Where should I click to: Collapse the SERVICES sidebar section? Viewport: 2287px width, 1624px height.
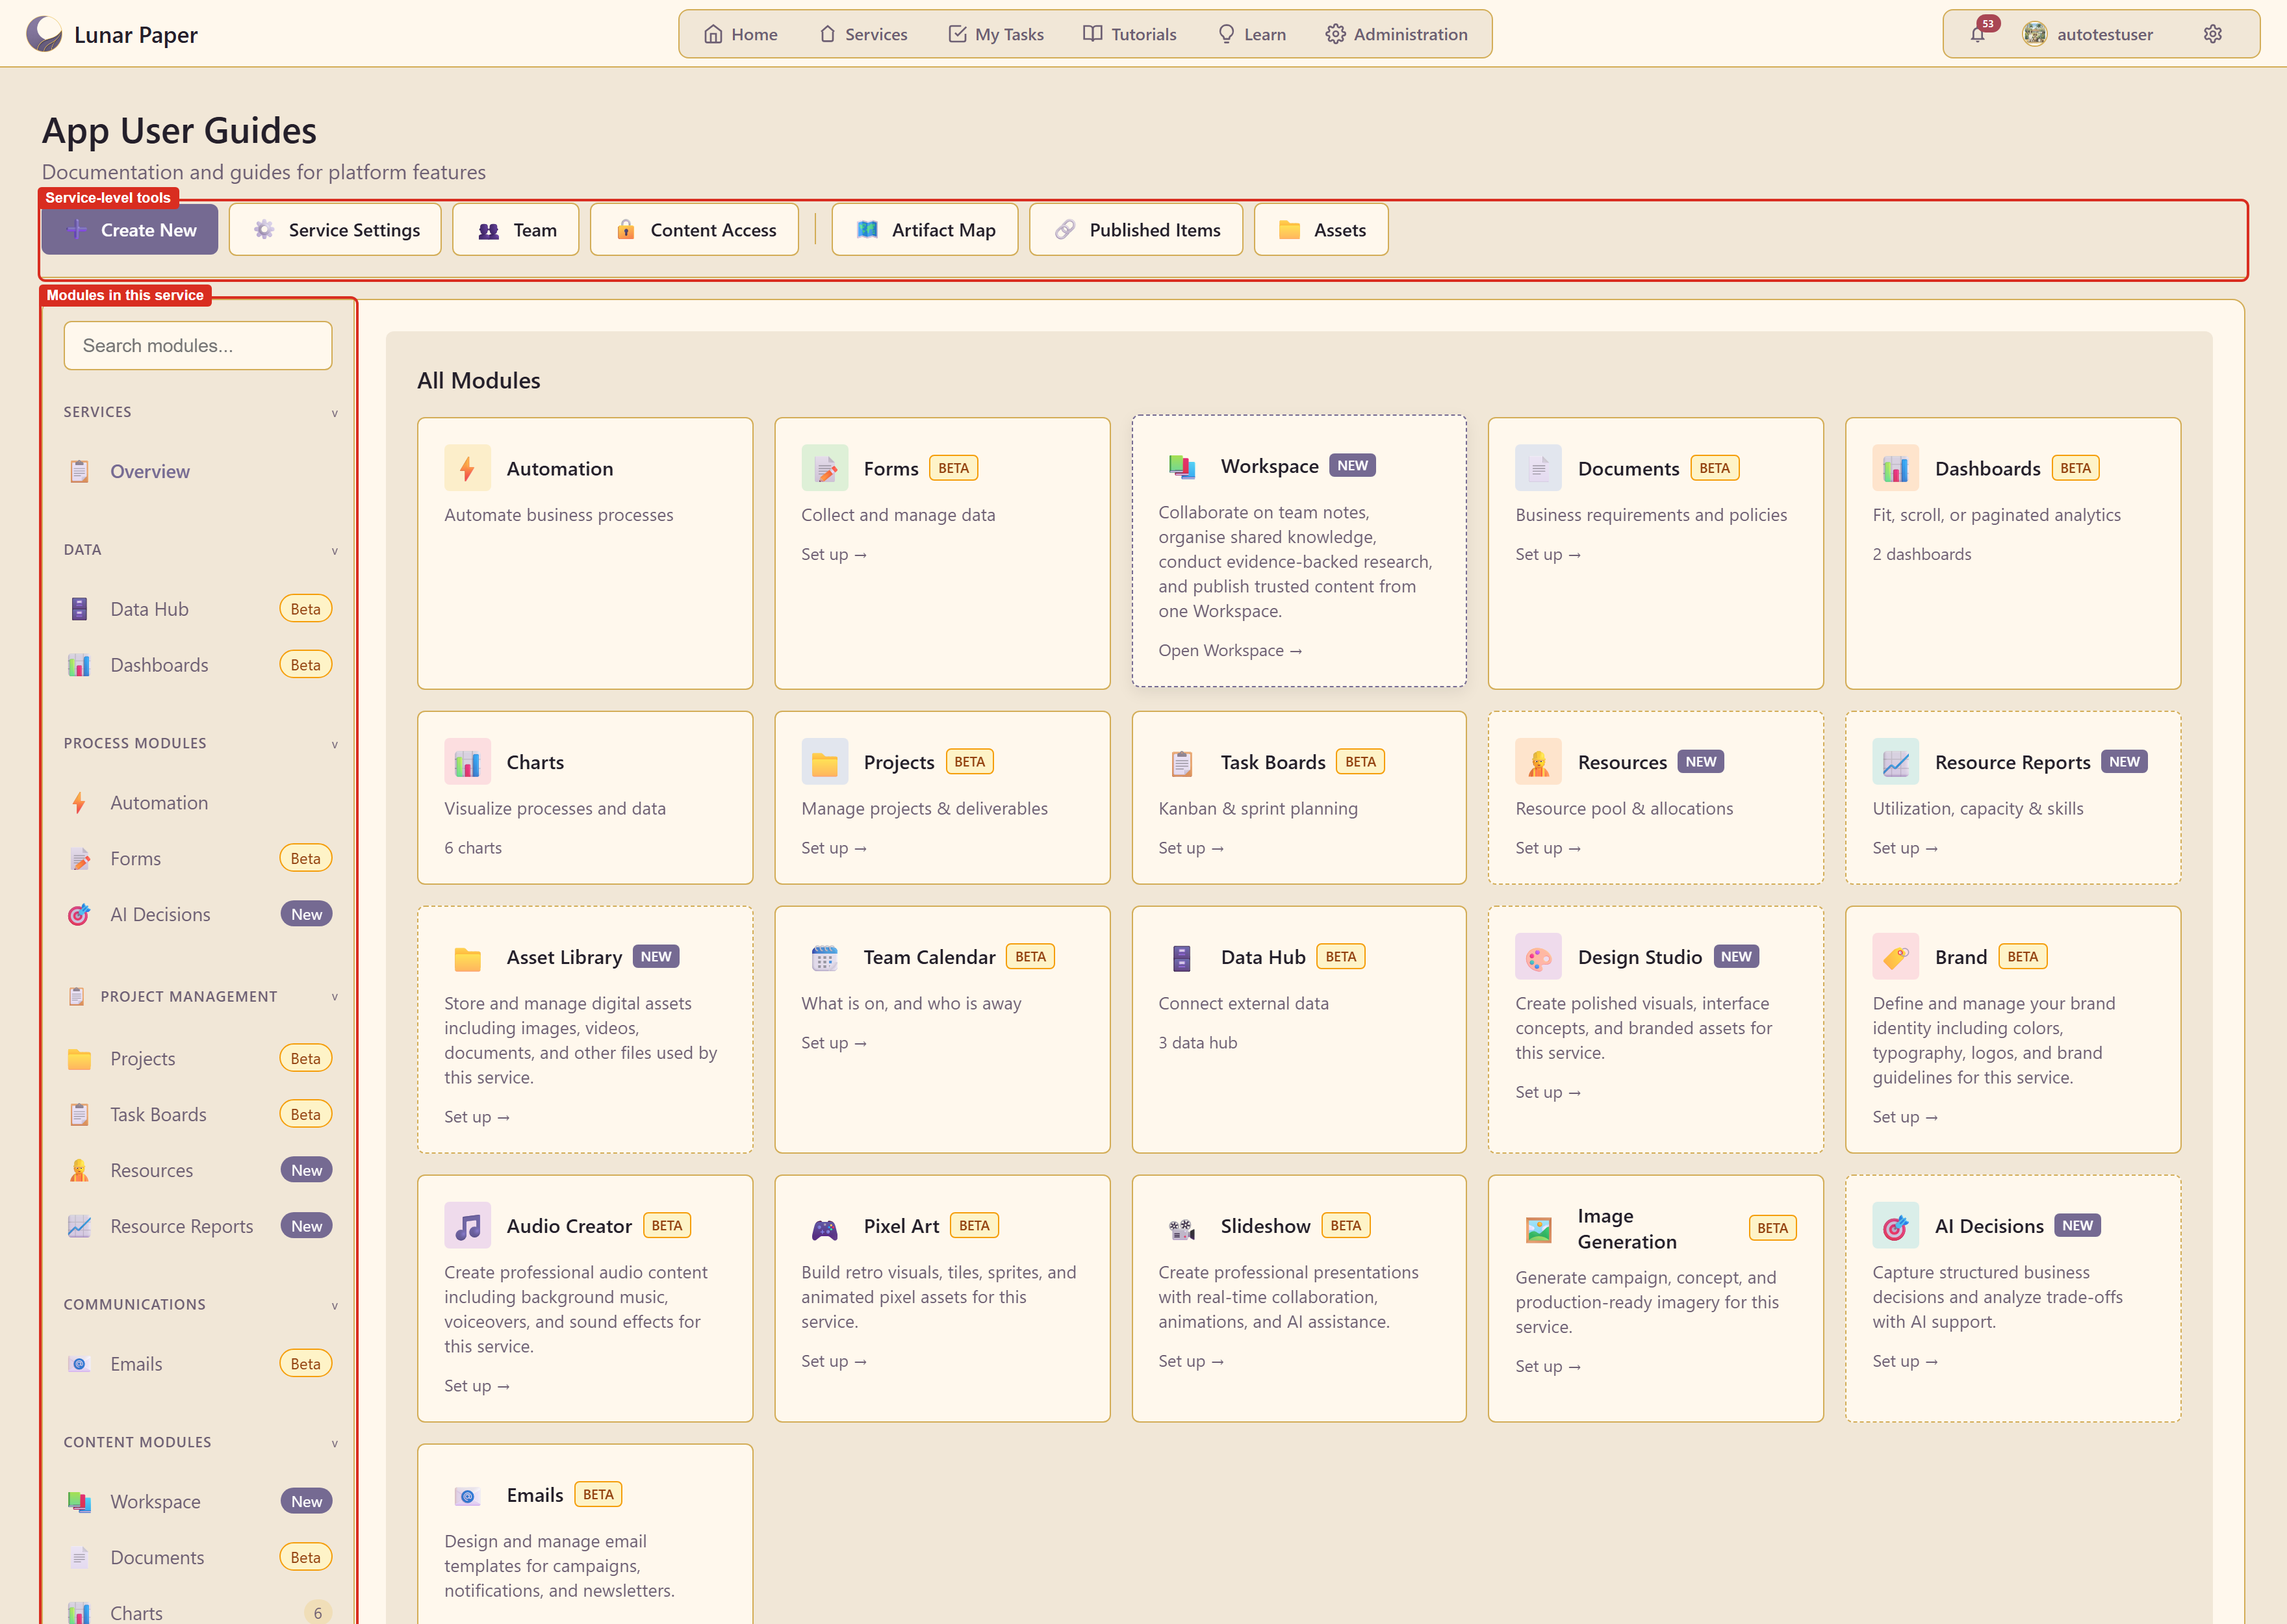[334, 412]
